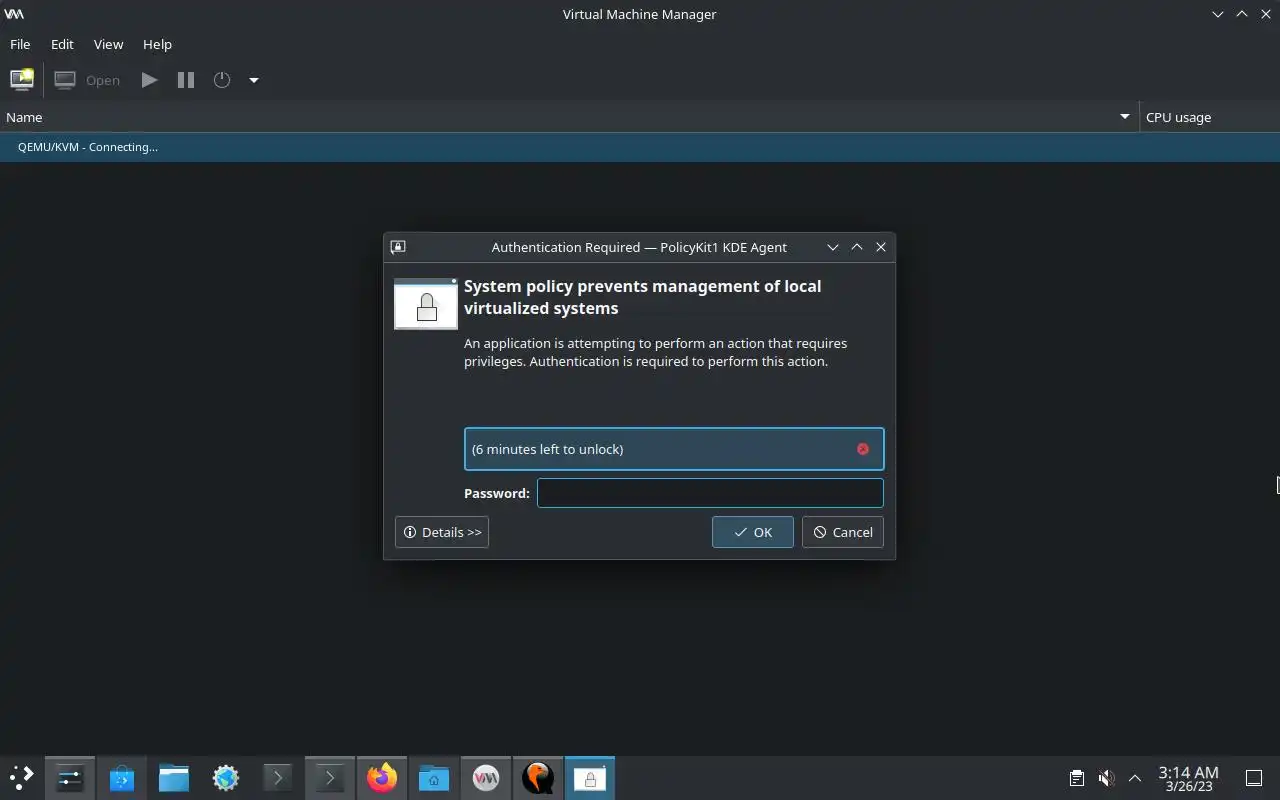Viewport: 1280px width, 800px height.
Task: Minimize the Virtual Machine Manager window
Action: 1218,14
